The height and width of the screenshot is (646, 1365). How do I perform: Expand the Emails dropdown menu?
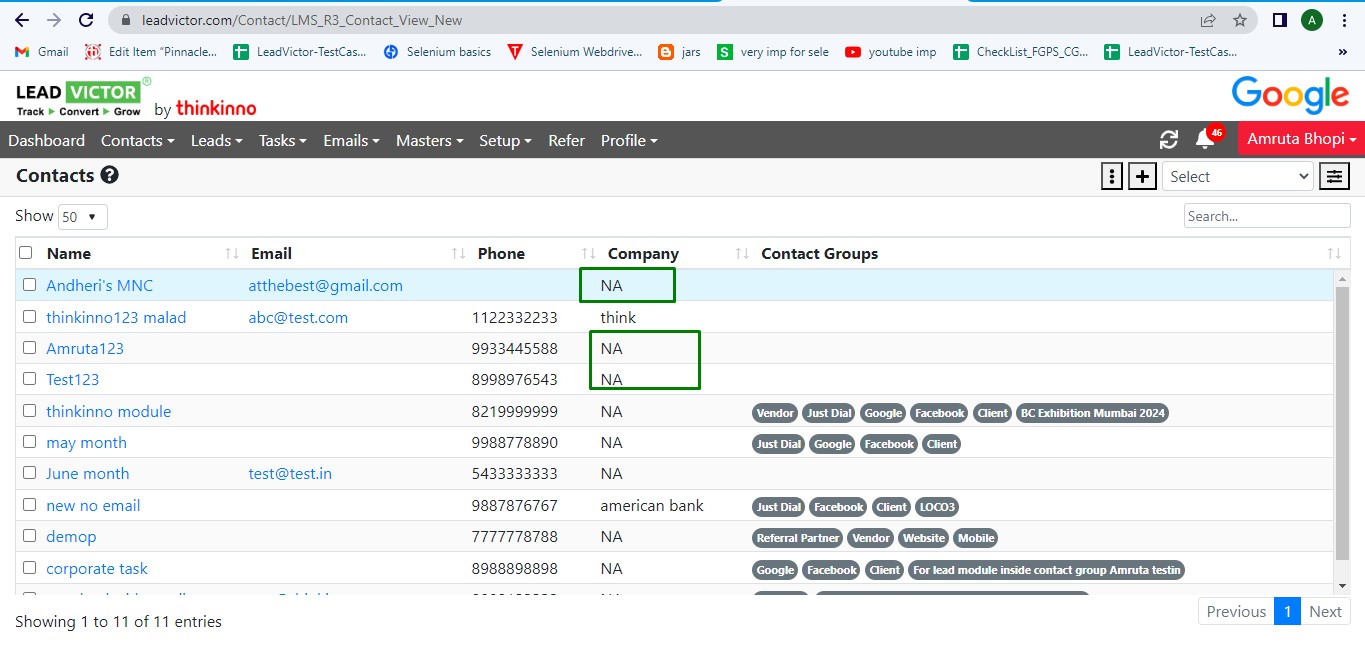click(351, 140)
